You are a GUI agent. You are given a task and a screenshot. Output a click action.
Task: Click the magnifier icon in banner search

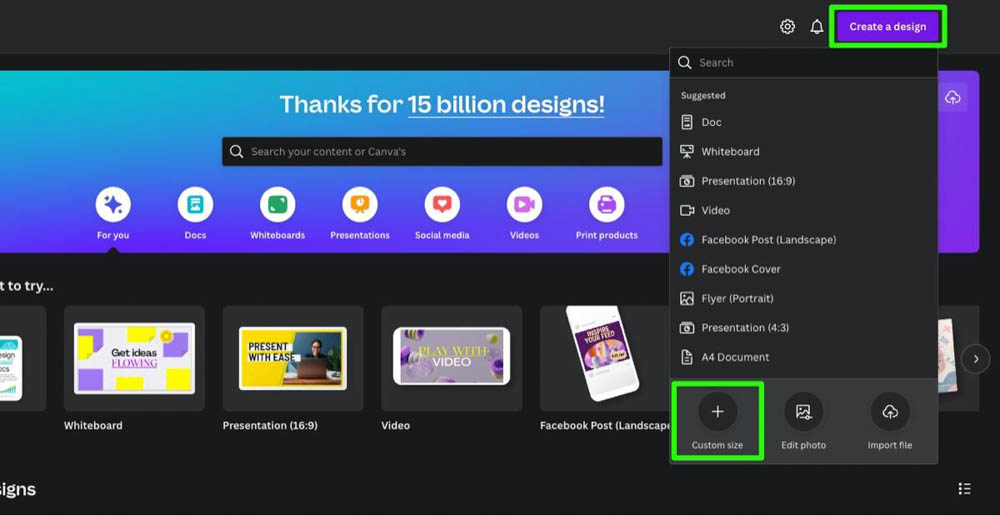pos(236,152)
